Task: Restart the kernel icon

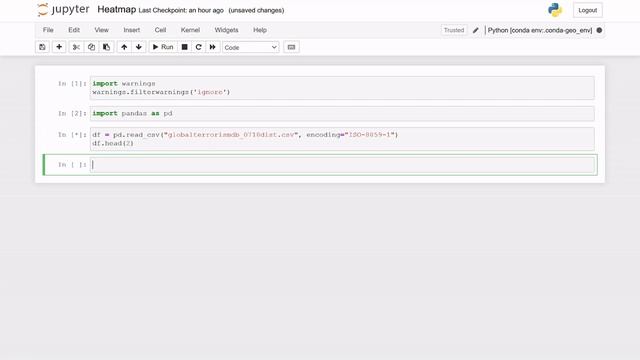Action: (198, 47)
